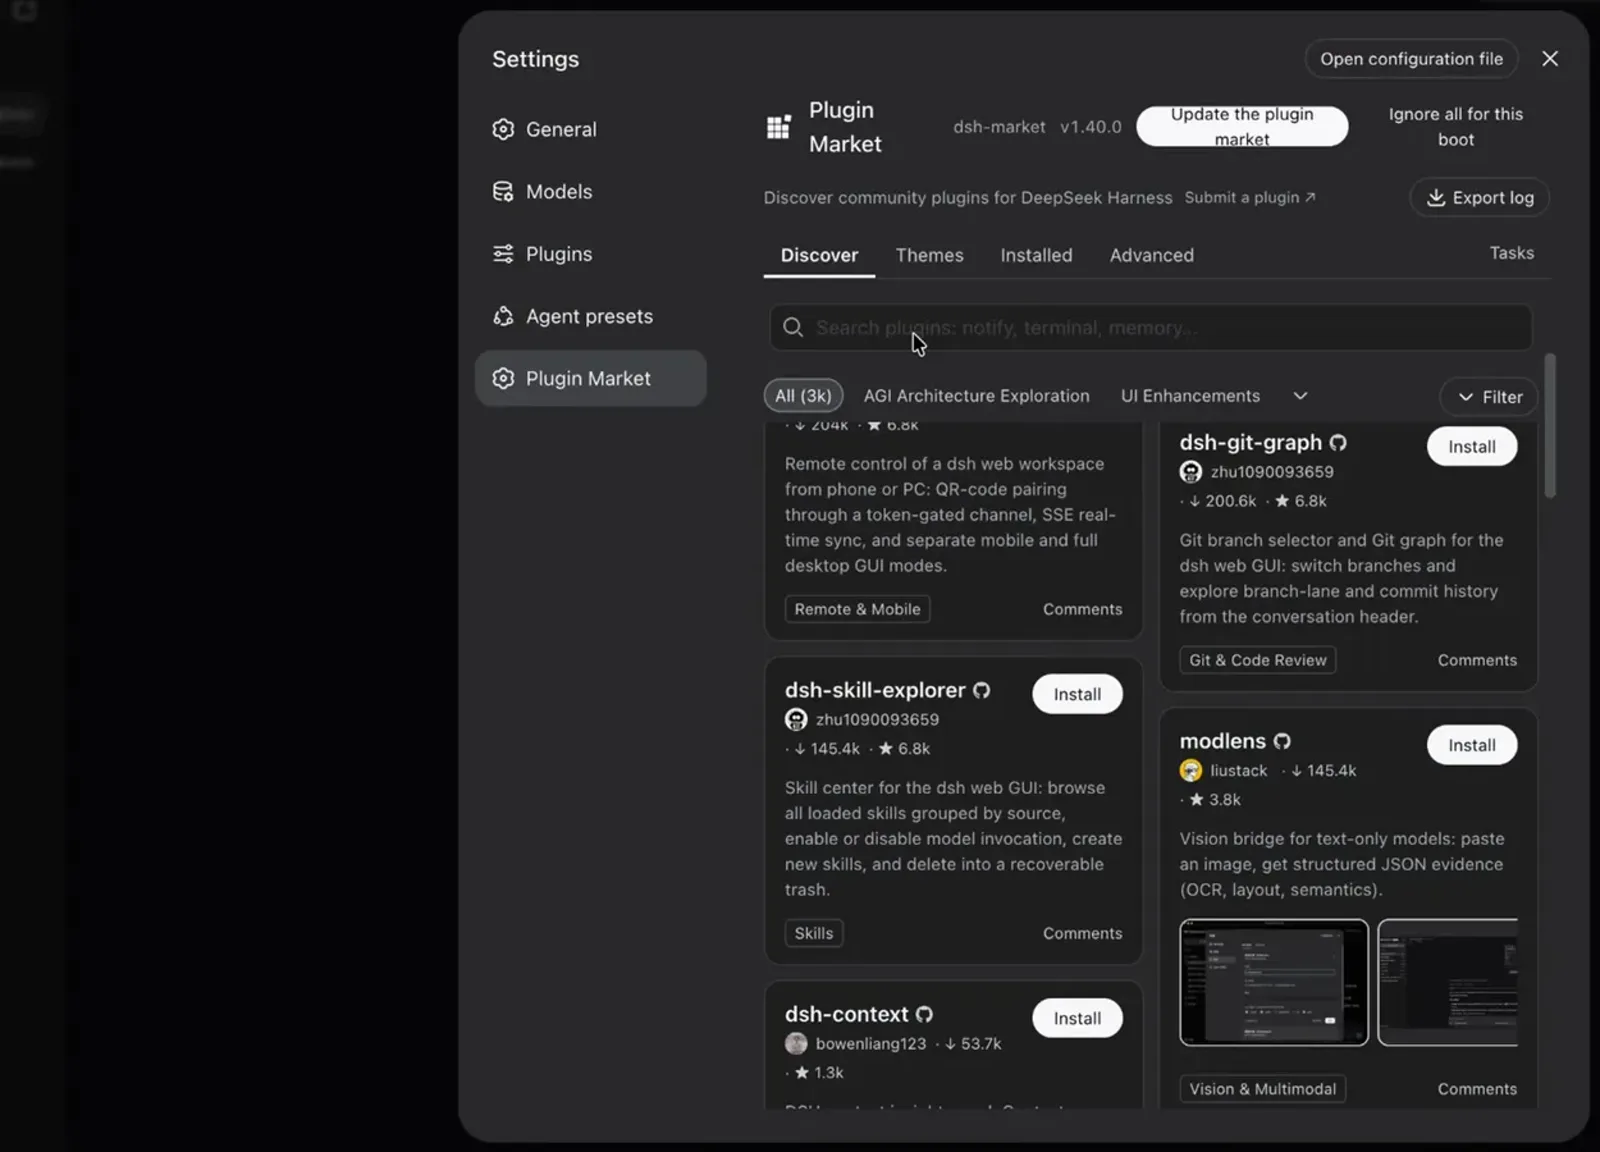Click the Export log button
Viewport: 1600px width, 1152px height.
pos(1480,197)
